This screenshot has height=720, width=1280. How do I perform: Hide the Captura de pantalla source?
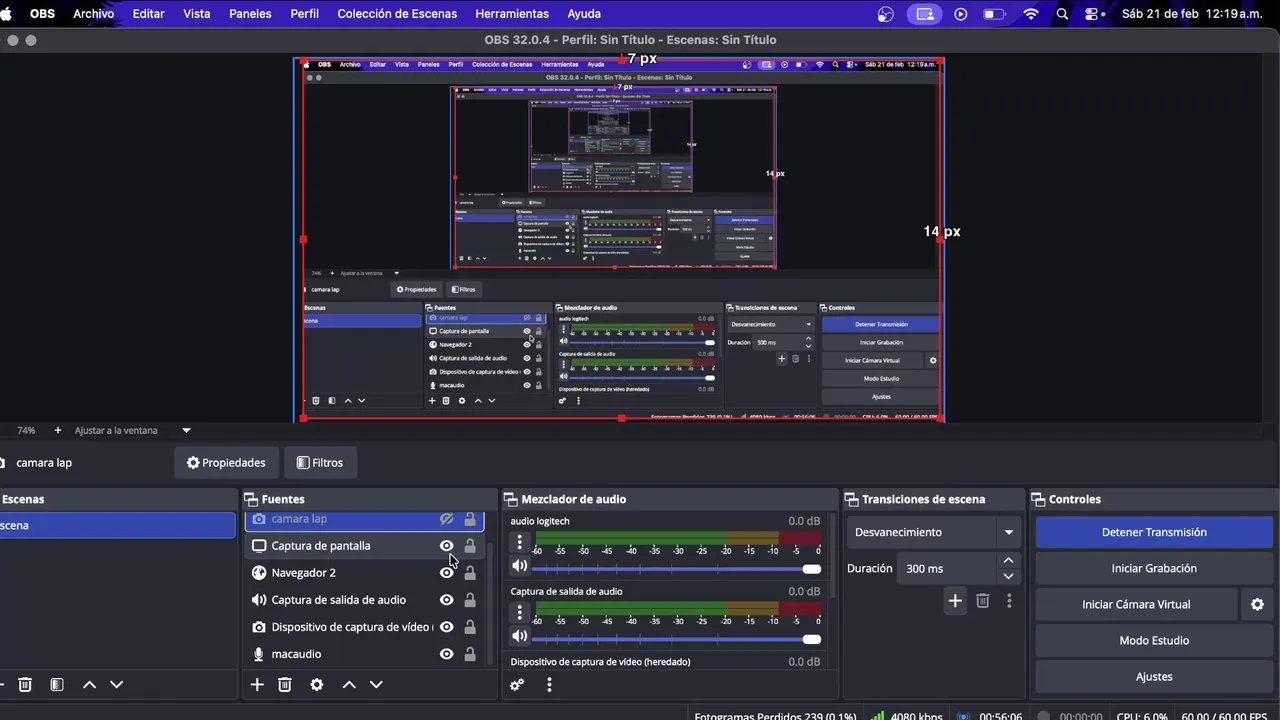(447, 546)
